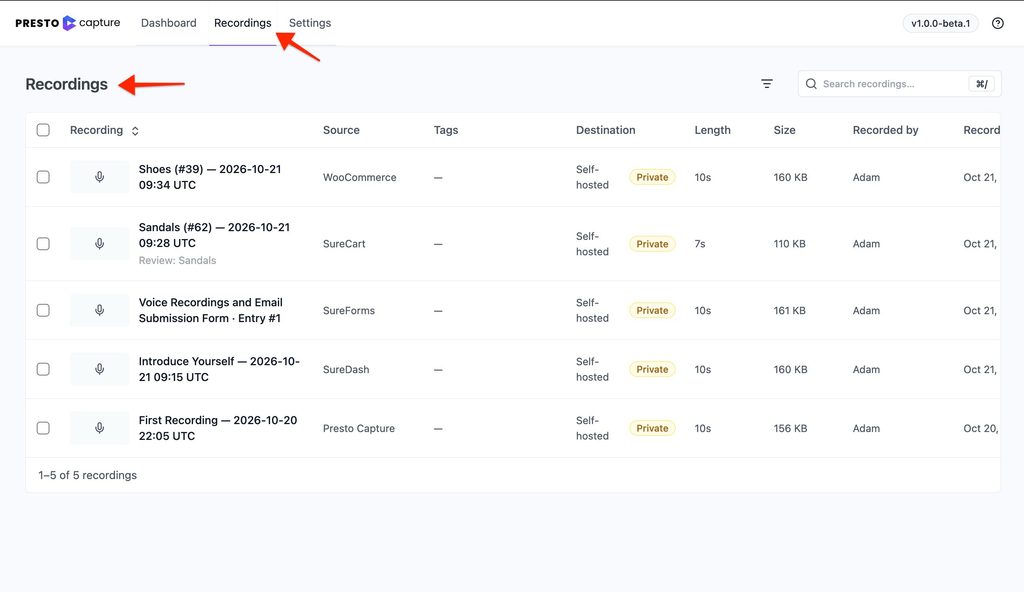This screenshot has width=1024, height=592.
Task: Click the search magnifier icon
Action: (x=811, y=84)
